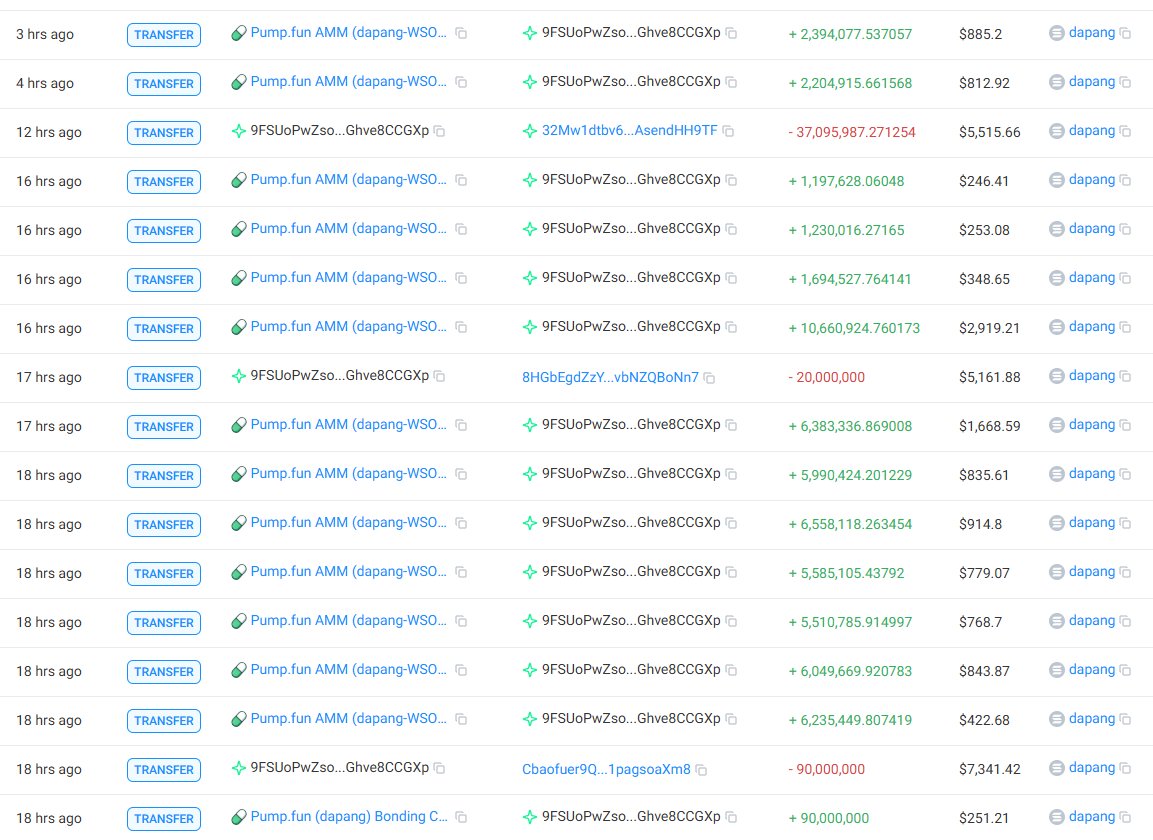Click the TRANSFER badge in the $253.08 row
Screen dimensions: 1153x840
tap(164, 230)
